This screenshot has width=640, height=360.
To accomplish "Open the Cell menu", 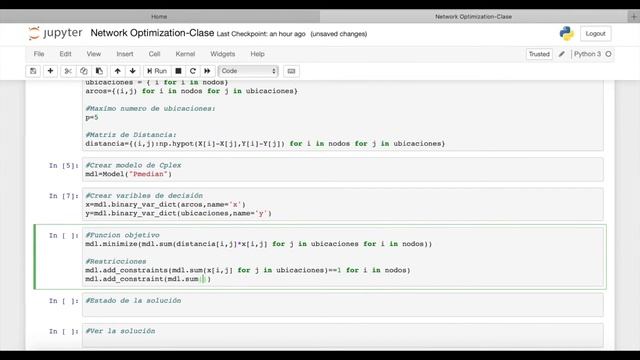I will 154,54.
